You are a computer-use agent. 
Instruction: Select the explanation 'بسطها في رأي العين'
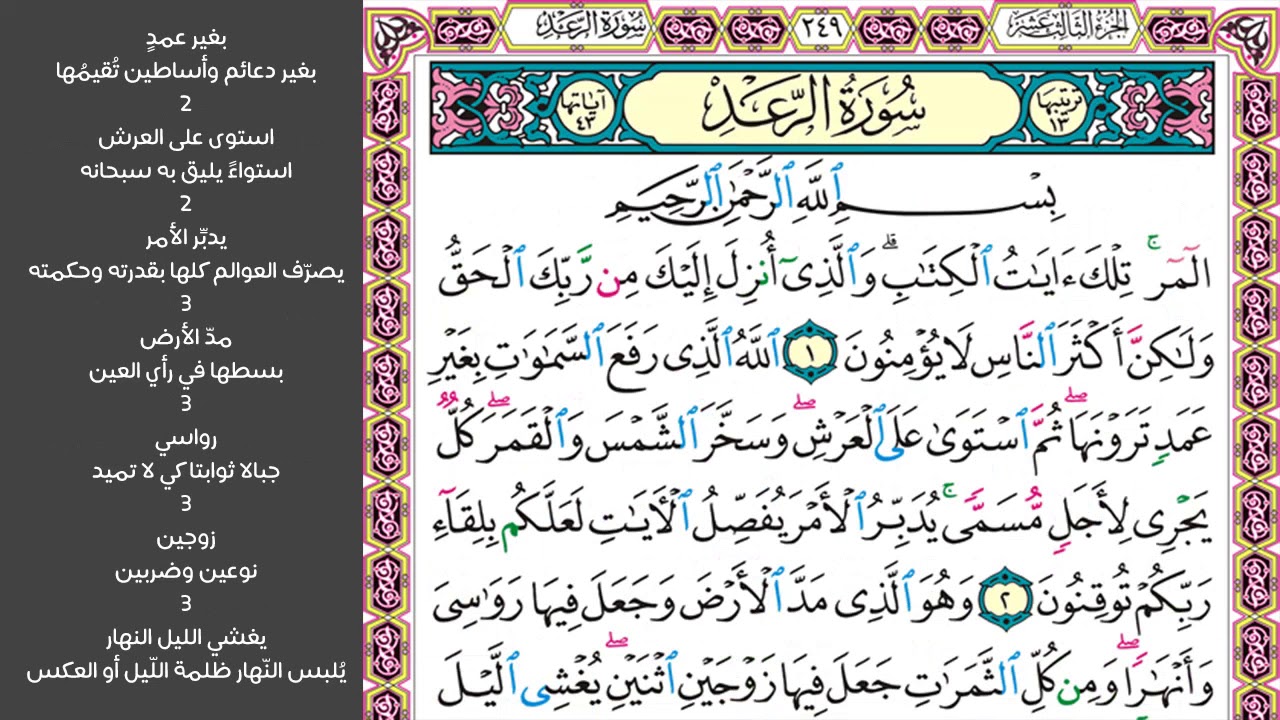pyautogui.click(x=186, y=372)
